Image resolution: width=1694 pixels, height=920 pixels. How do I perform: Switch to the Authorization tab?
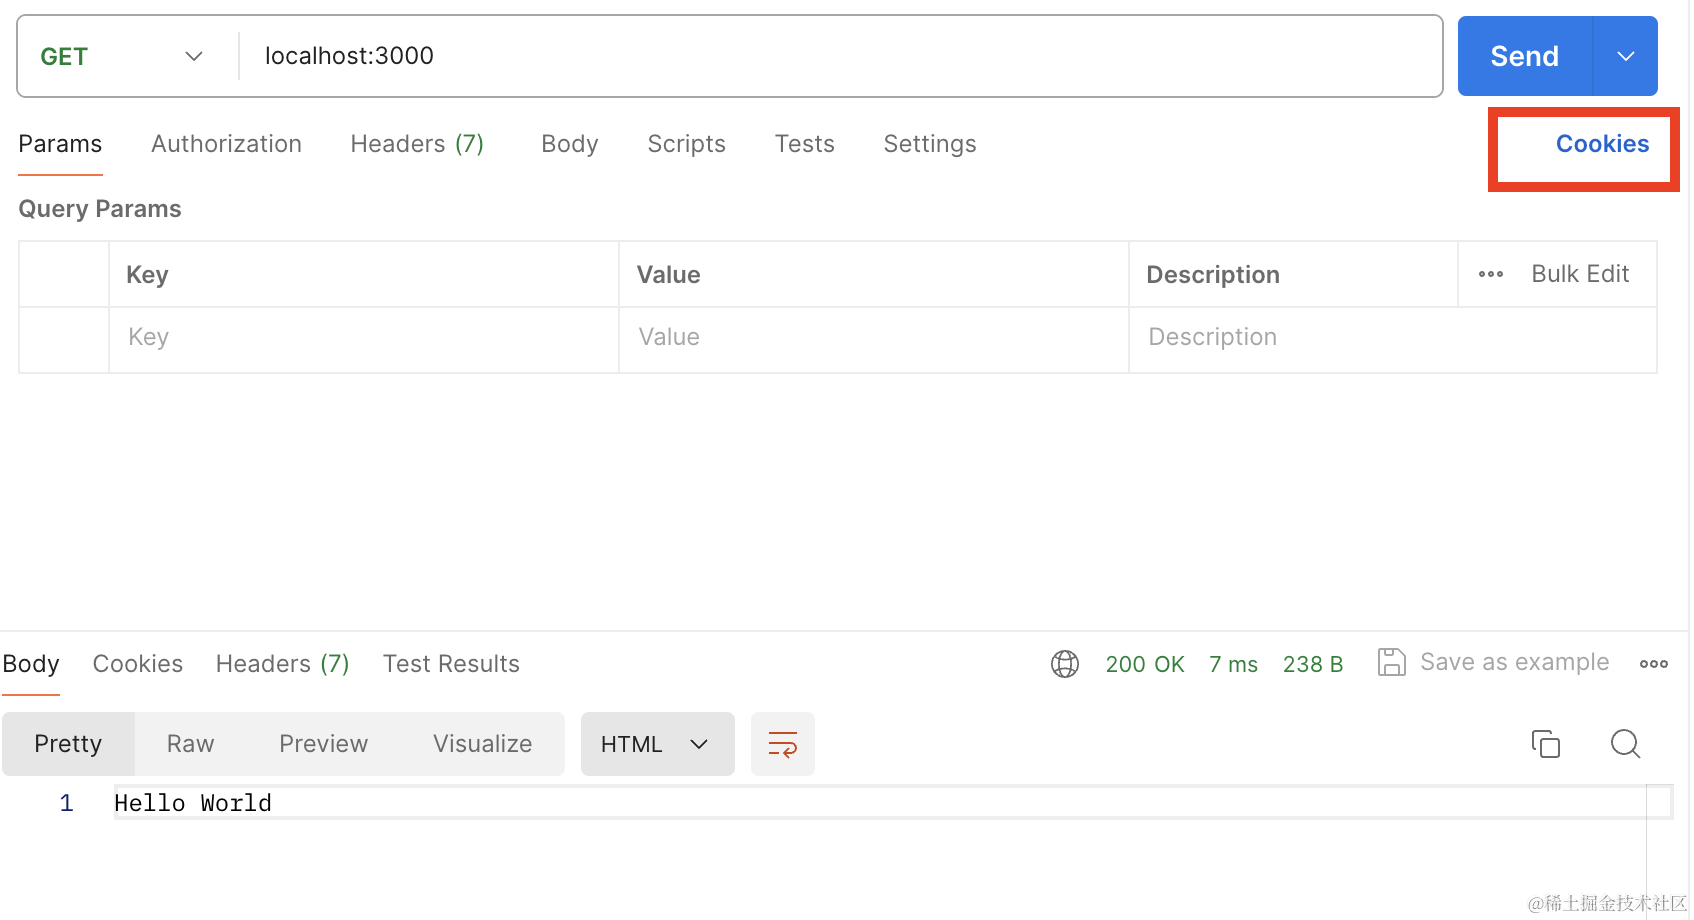(226, 144)
